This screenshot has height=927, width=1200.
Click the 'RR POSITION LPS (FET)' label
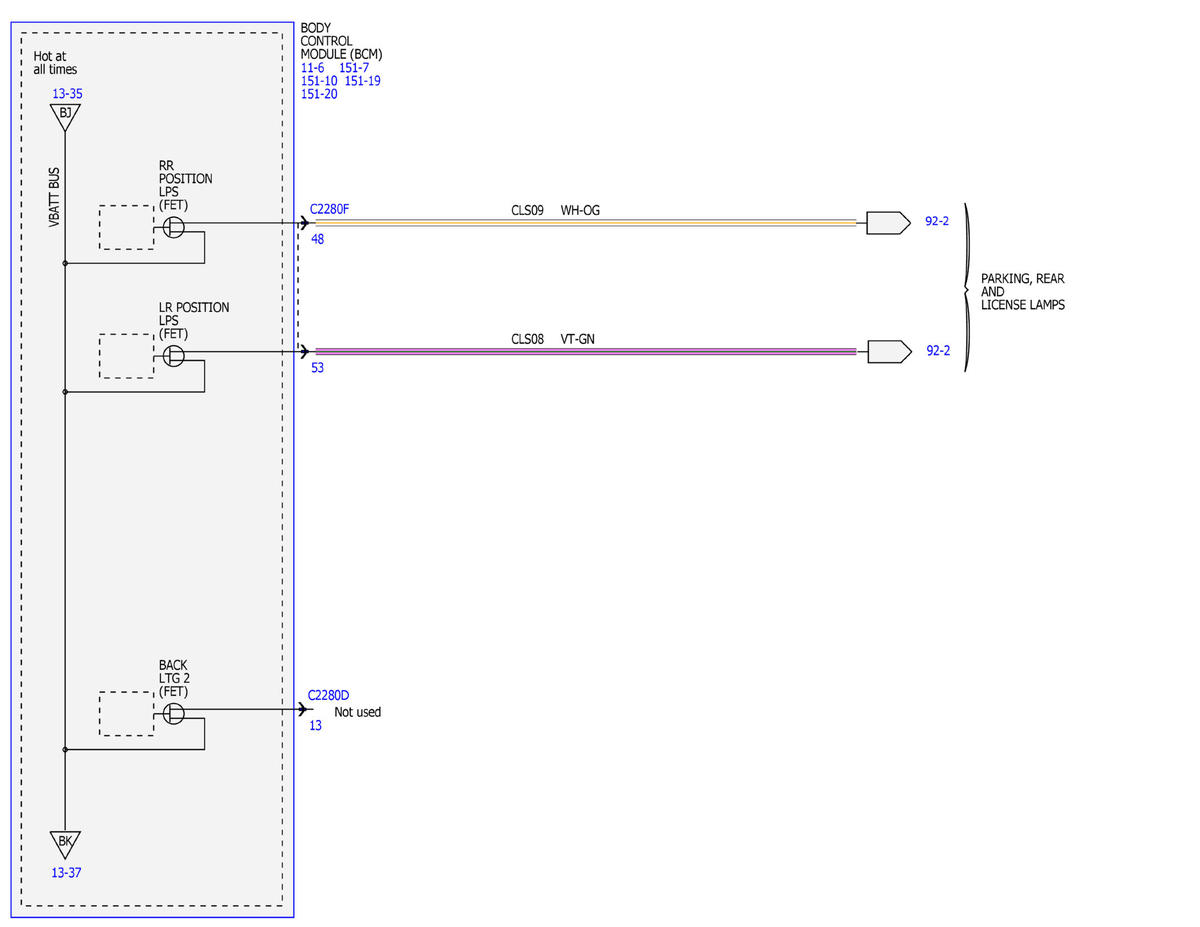(x=185, y=185)
